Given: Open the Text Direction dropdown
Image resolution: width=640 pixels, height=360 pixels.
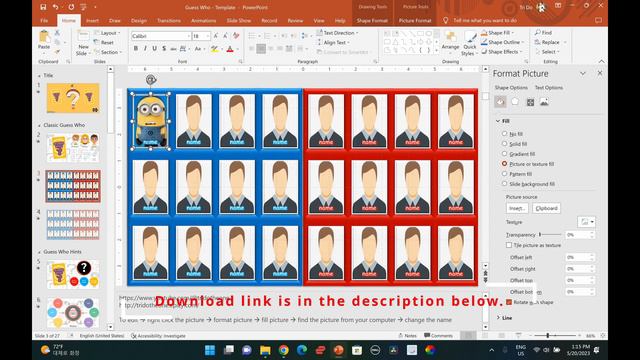Looking at the screenshot, I should click(x=338, y=33).
